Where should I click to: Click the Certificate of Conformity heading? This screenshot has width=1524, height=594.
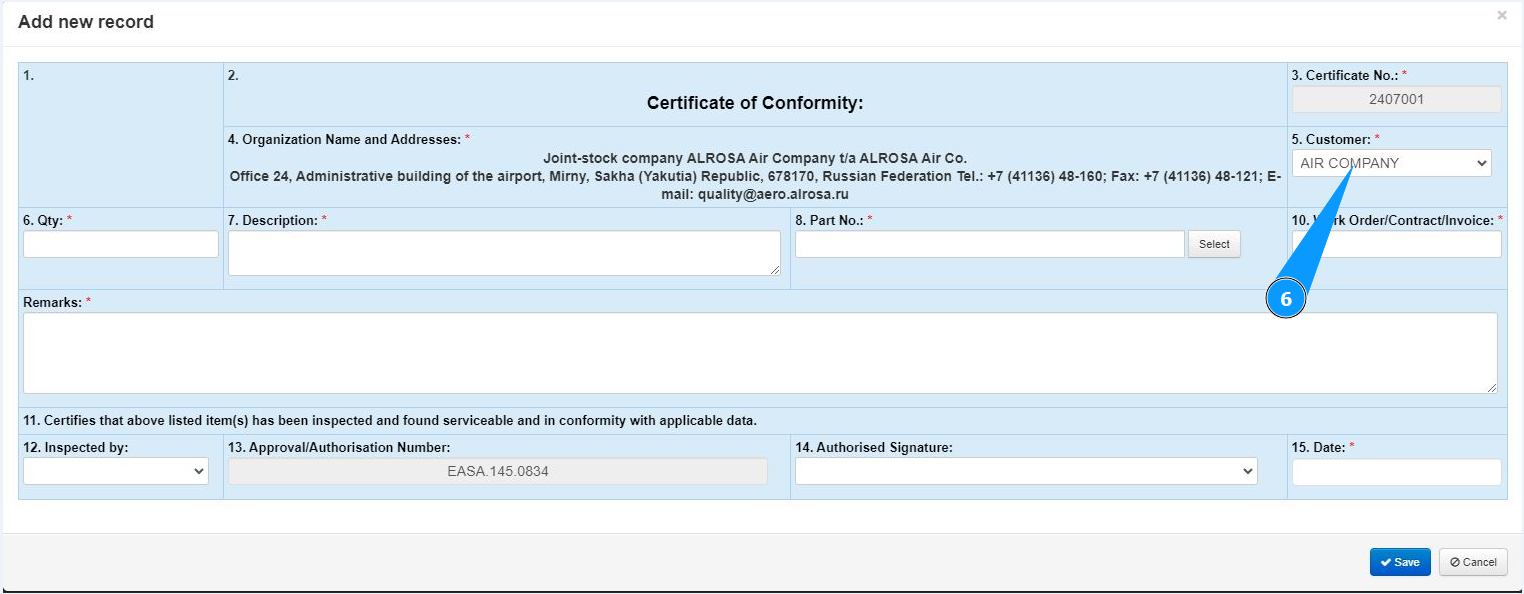pos(755,103)
